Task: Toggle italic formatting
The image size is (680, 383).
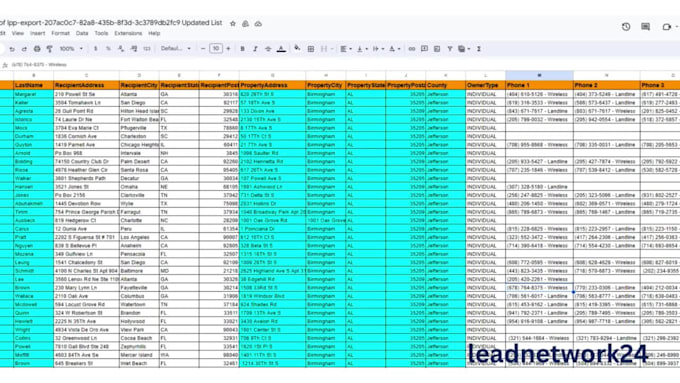Action: 255,49
